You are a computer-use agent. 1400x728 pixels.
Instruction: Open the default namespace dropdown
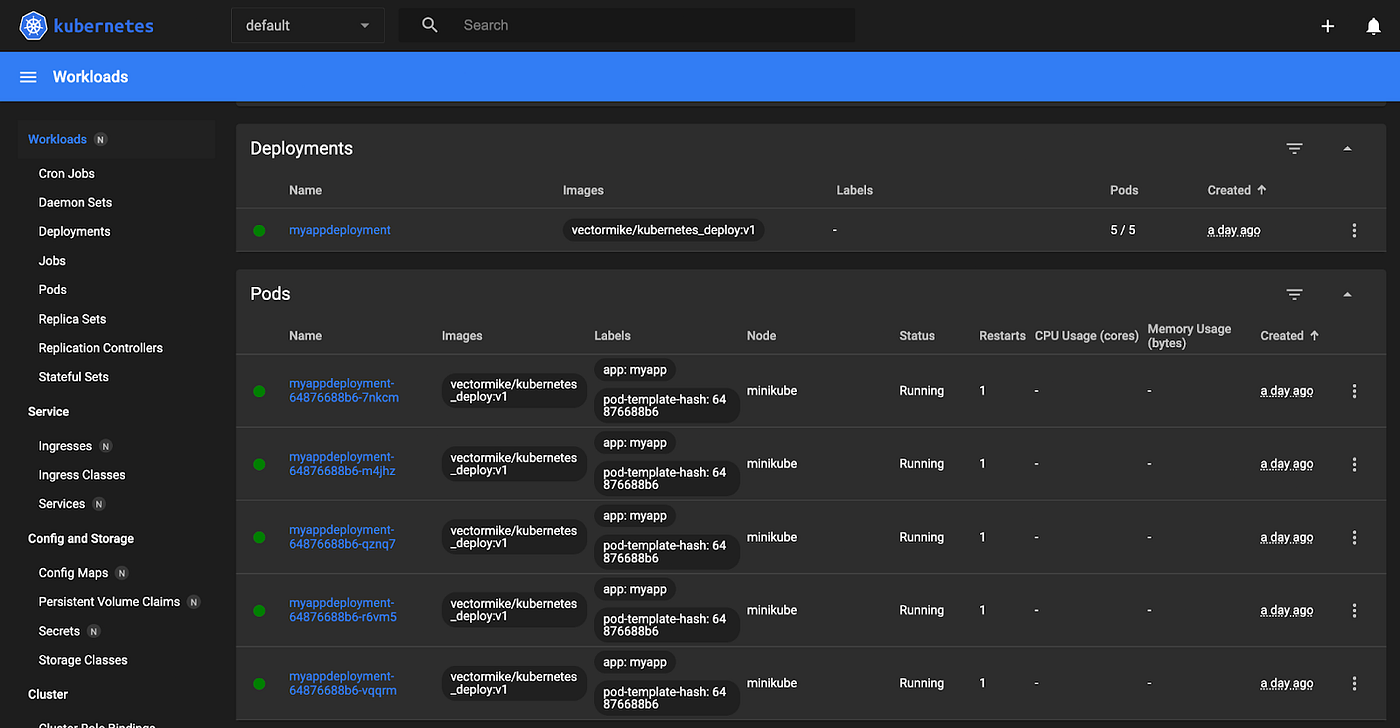tap(308, 26)
